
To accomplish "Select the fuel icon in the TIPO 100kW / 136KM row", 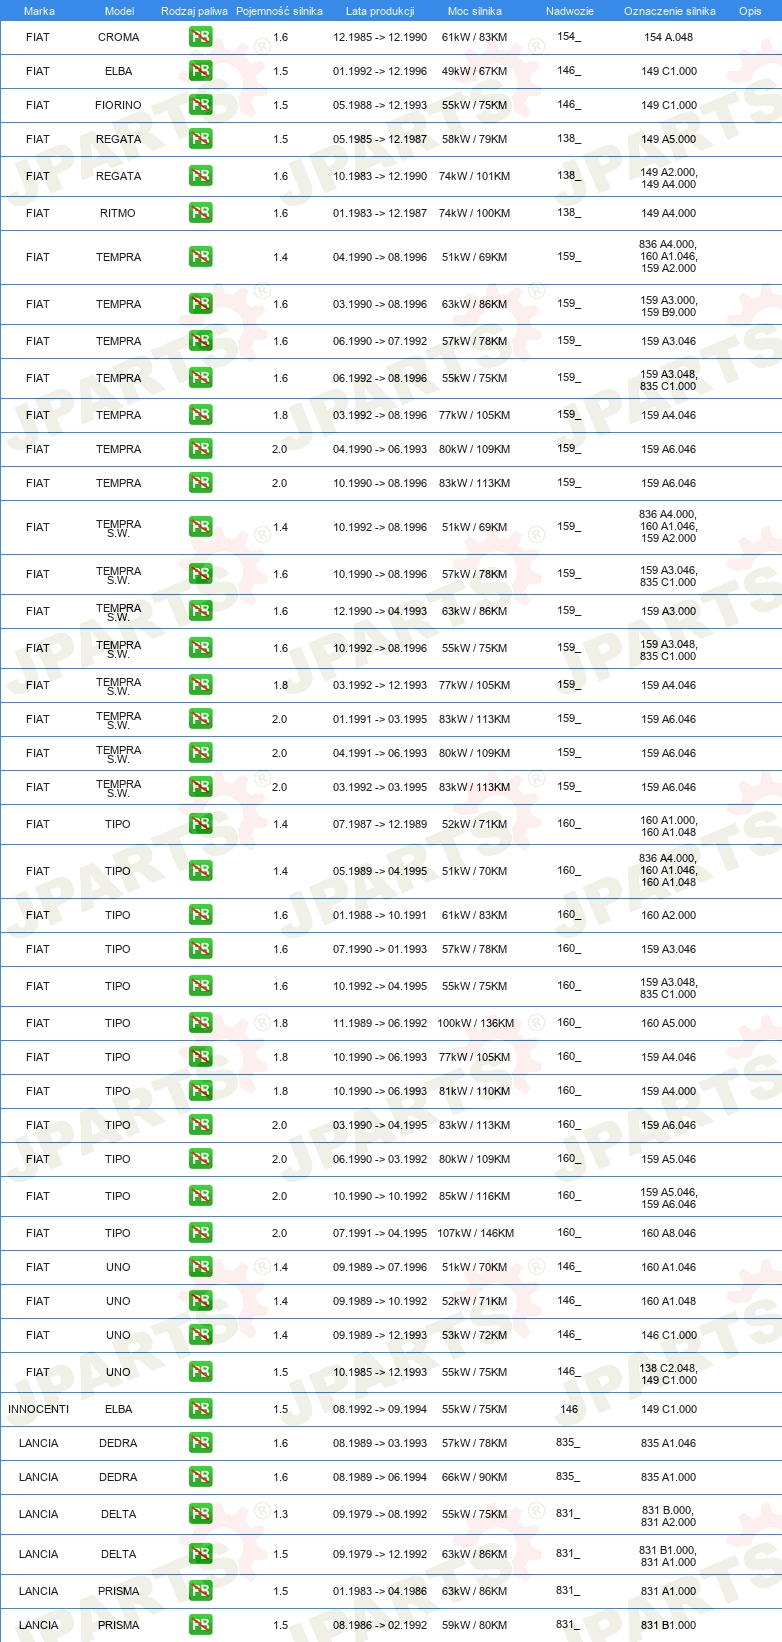I will point(201,1023).
